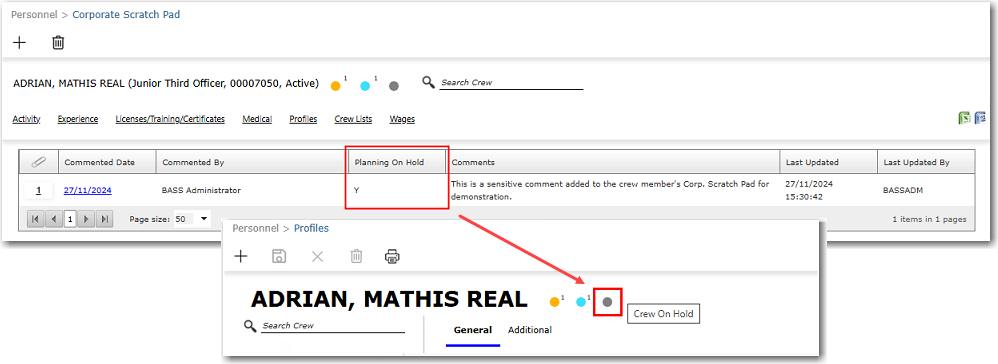Screen dimensions: 998x364
Task: Click the attachment count 1 in first row
Action: pyautogui.click(x=38, y=190)
